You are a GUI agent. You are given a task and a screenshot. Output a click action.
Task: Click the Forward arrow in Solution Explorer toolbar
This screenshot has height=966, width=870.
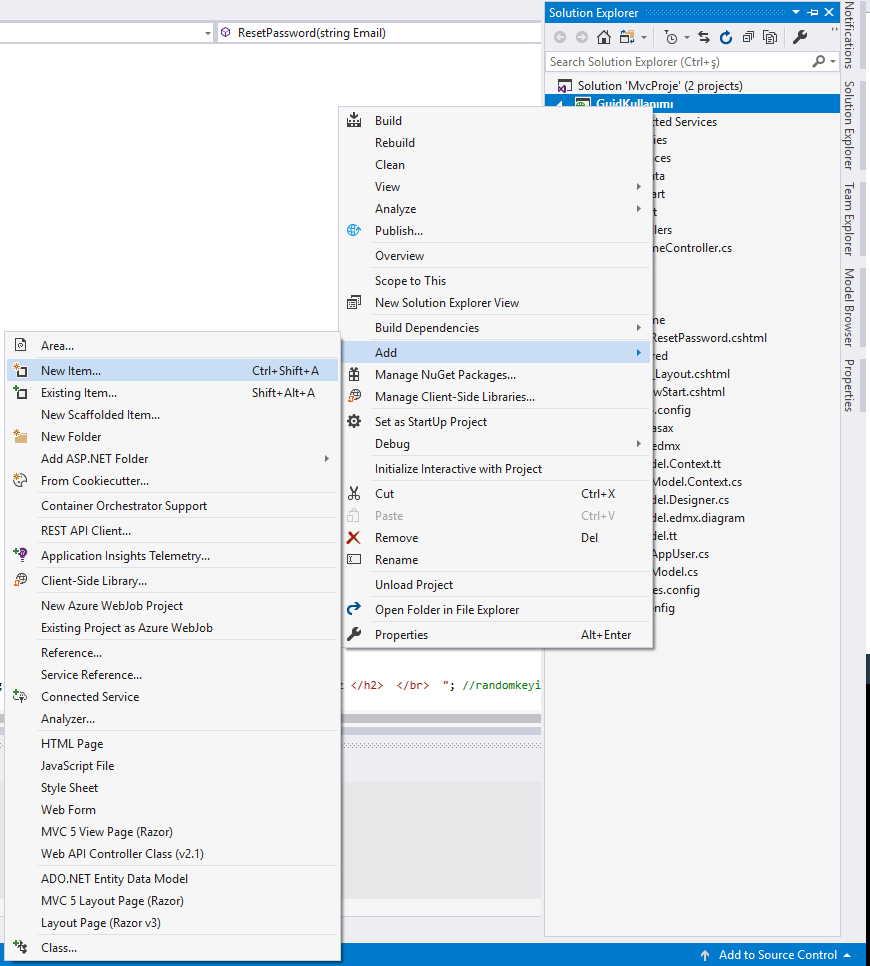tap(582, 38)
